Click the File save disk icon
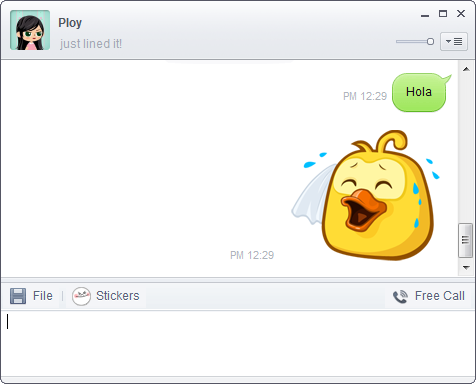Viewport: 476px width, 384px height. (18, 296)
